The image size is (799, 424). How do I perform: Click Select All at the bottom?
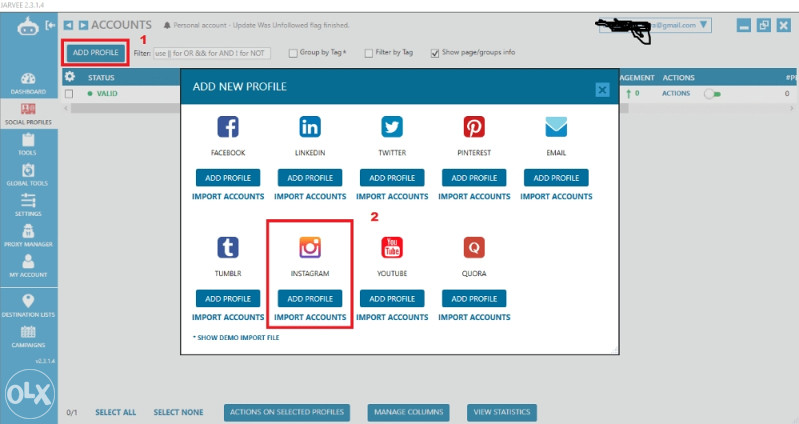point(116,412)
